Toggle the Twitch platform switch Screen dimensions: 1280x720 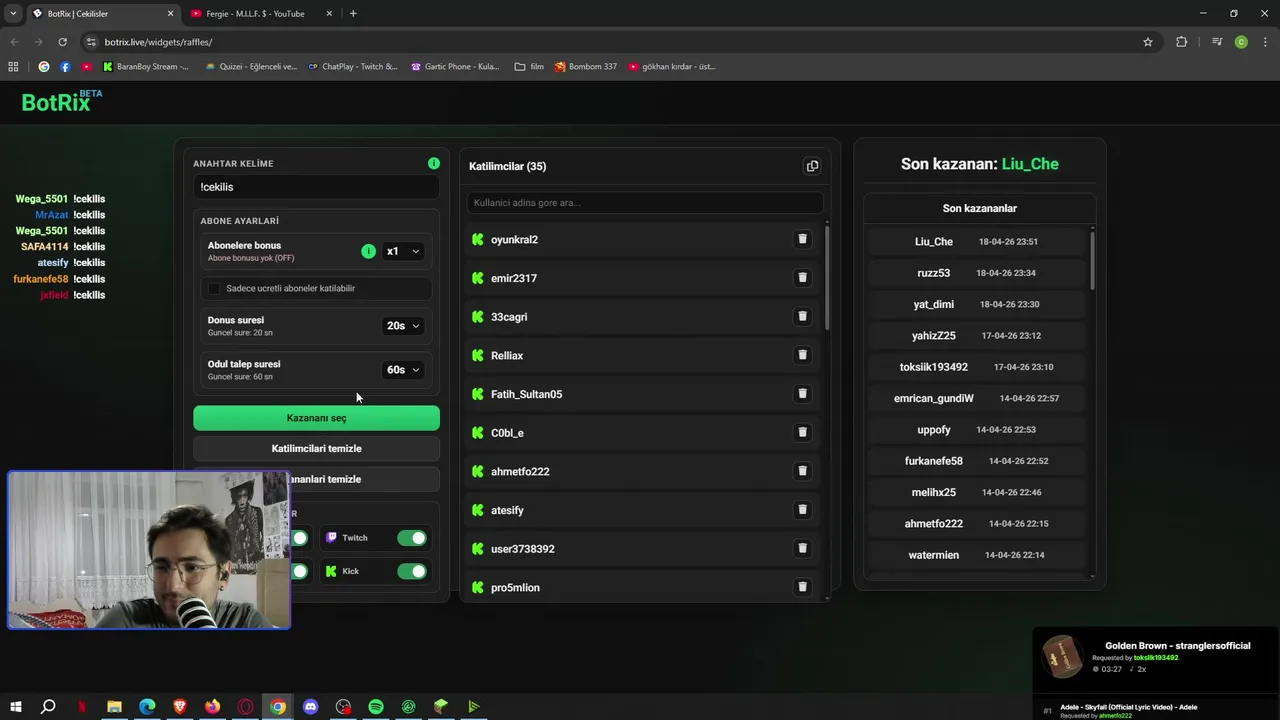[x=412, y=538]
